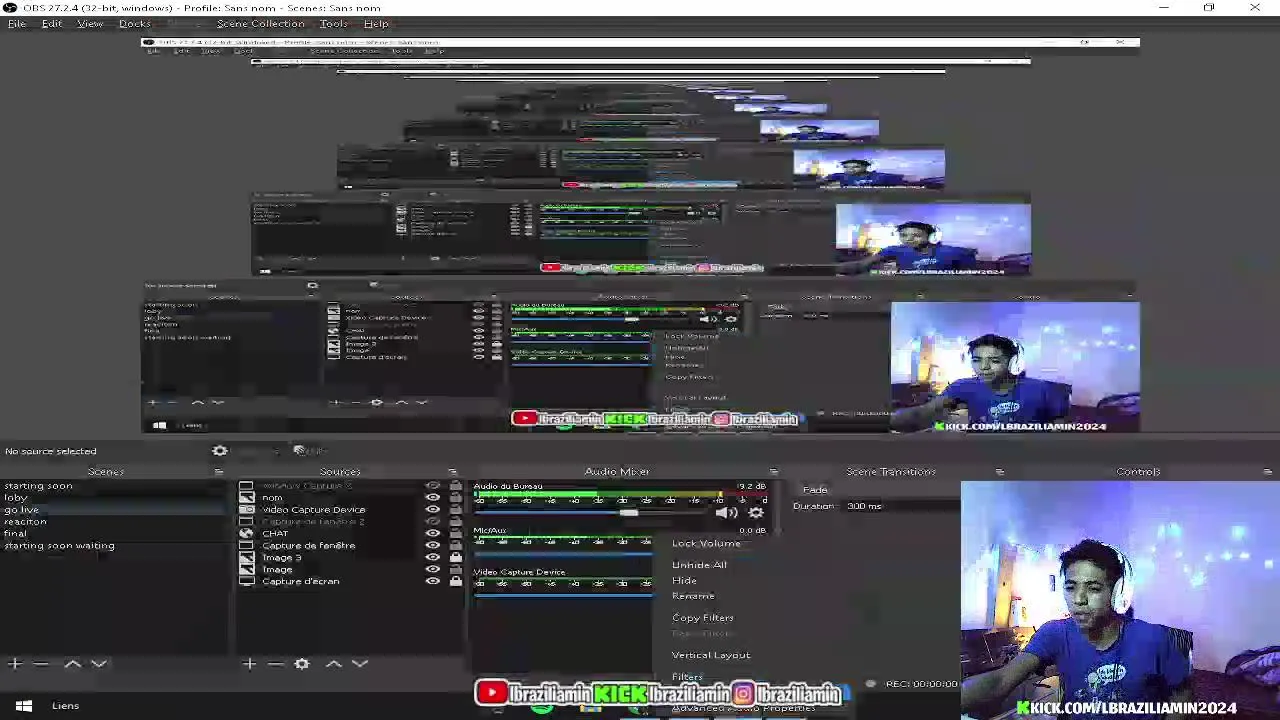Open the File menu
Image resolution: width=1280 pixels, height=720 pixels.
pyautogui.click(x=17, y=23)
